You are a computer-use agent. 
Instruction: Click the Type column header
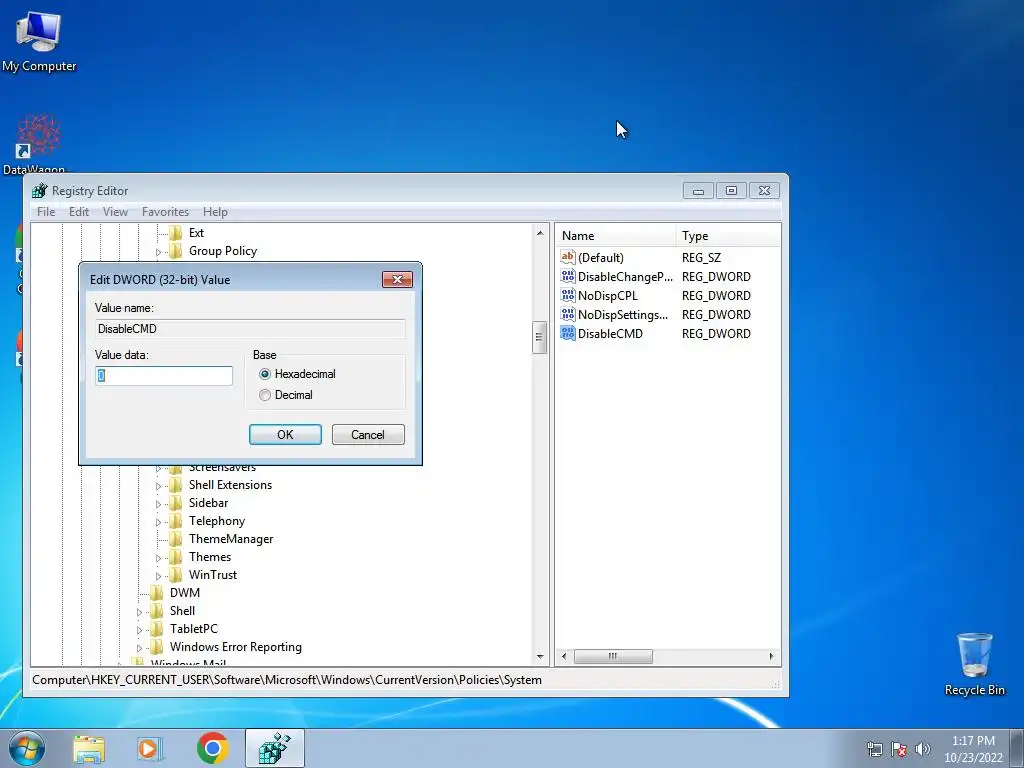[x=728, y=236]
